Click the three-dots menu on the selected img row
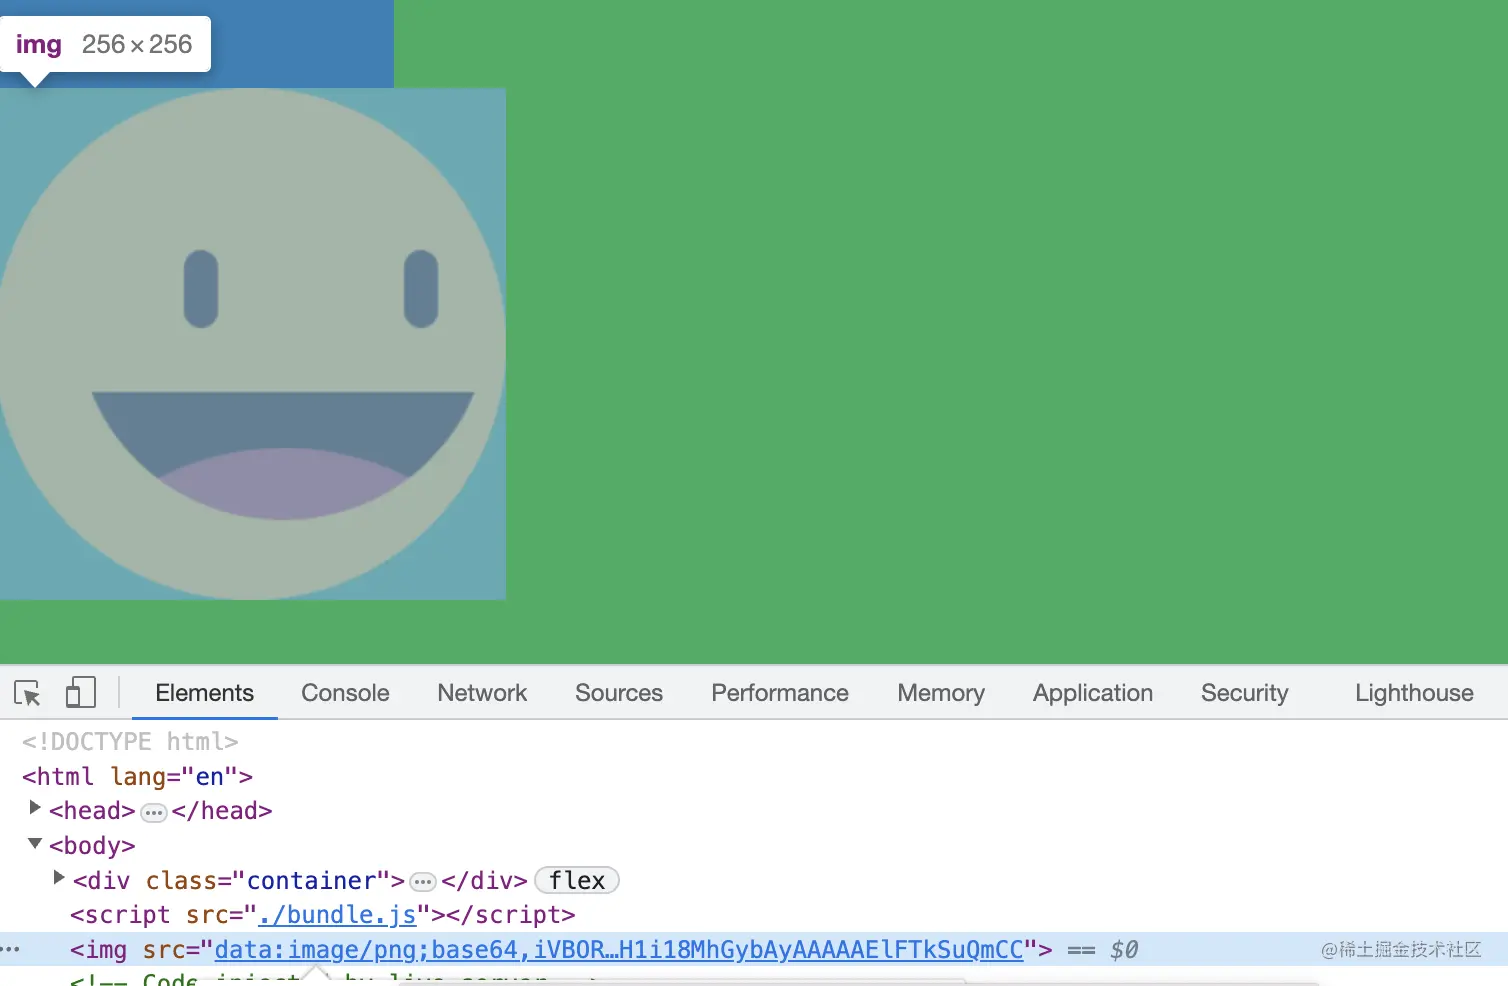Image resolution: width=1508 pixels, height=986 pixels. pos(11,949)
